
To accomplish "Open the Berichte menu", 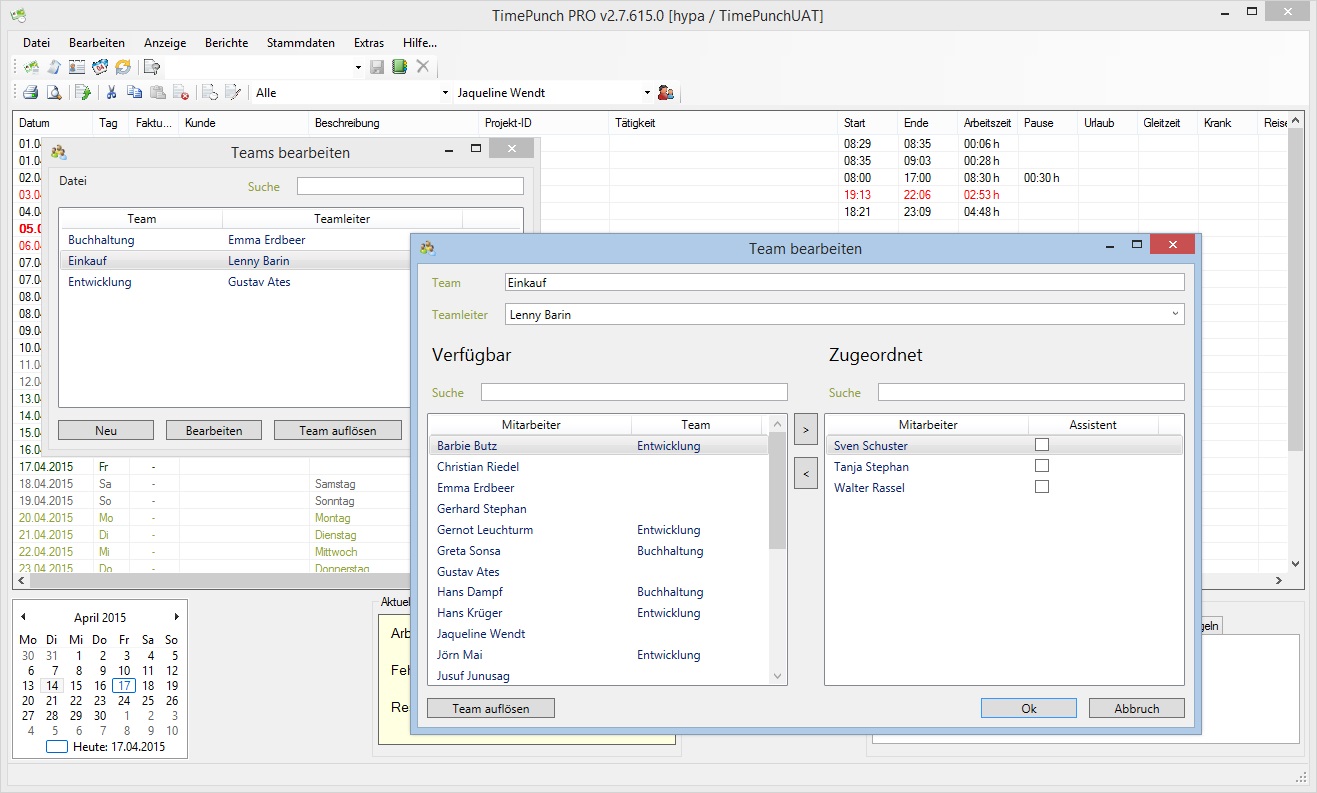I will [x=227, y=43].
